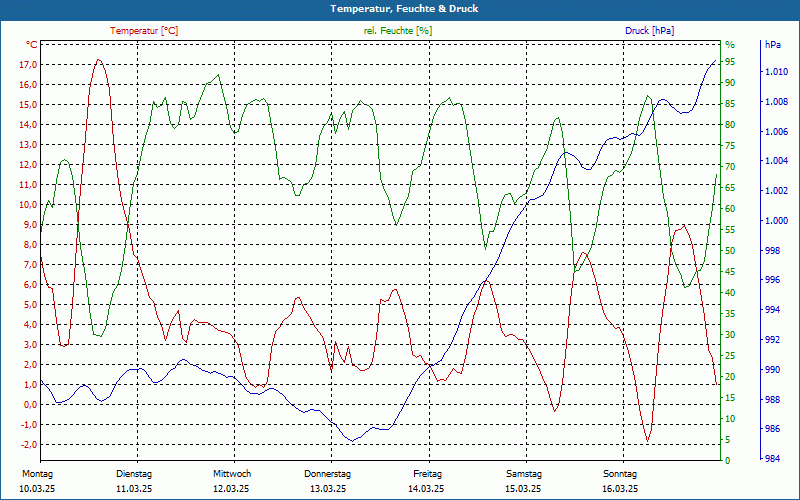Click the 13.03.25 date label

(x=328, y=489)
